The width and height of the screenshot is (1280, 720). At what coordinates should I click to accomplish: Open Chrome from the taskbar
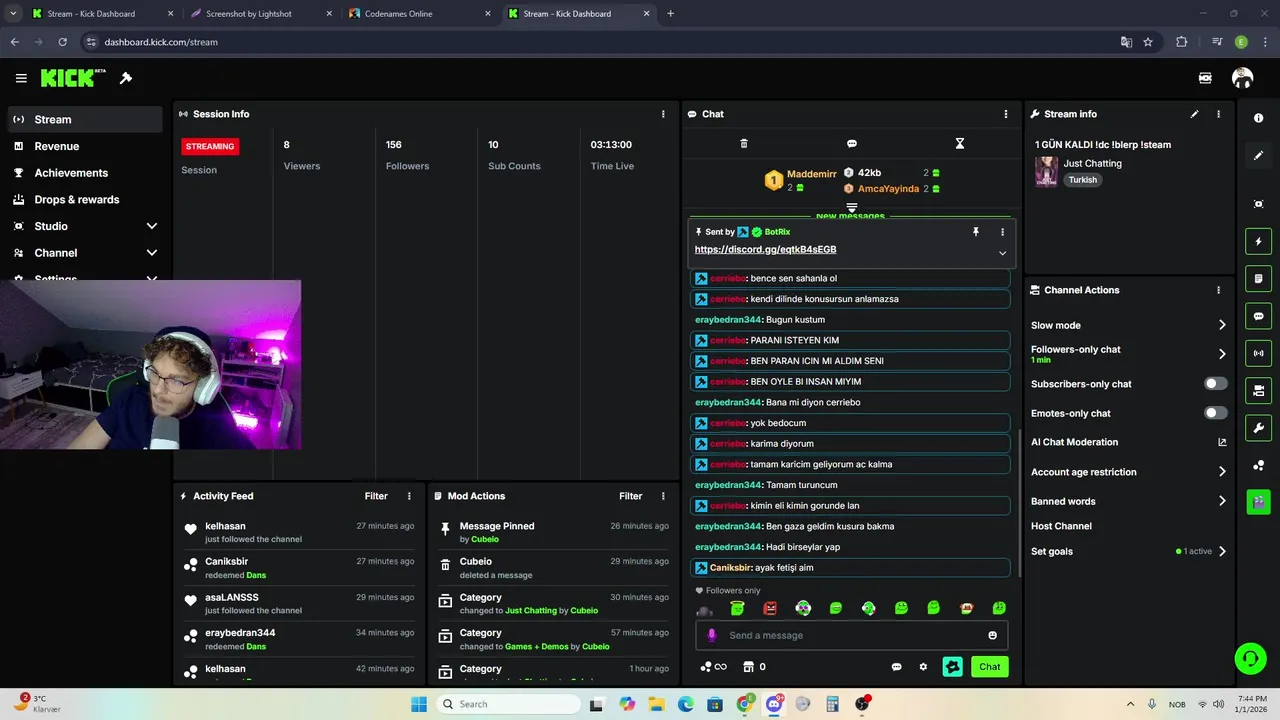click(745, 704)
